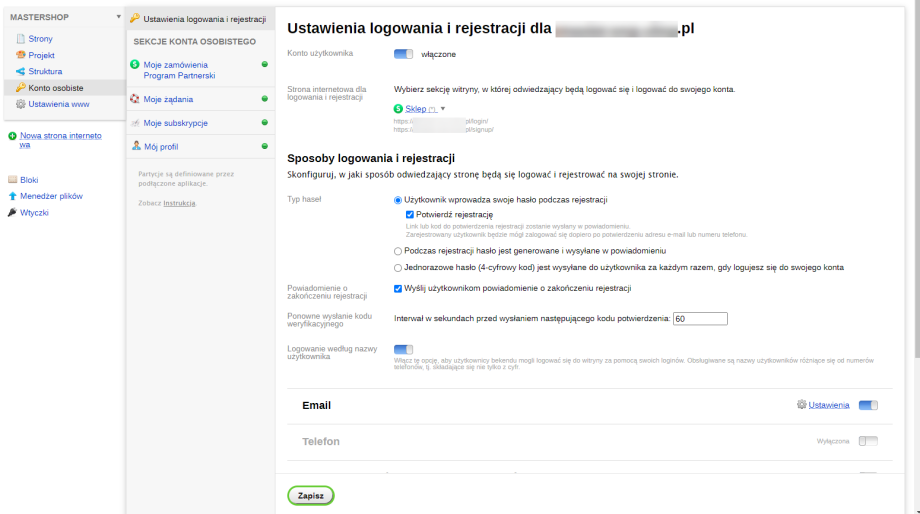Viewport: 920px width, 514px height.
Task: Uncheck the Potwierdź rejestrację checkbox
Action: coord(410,214)
